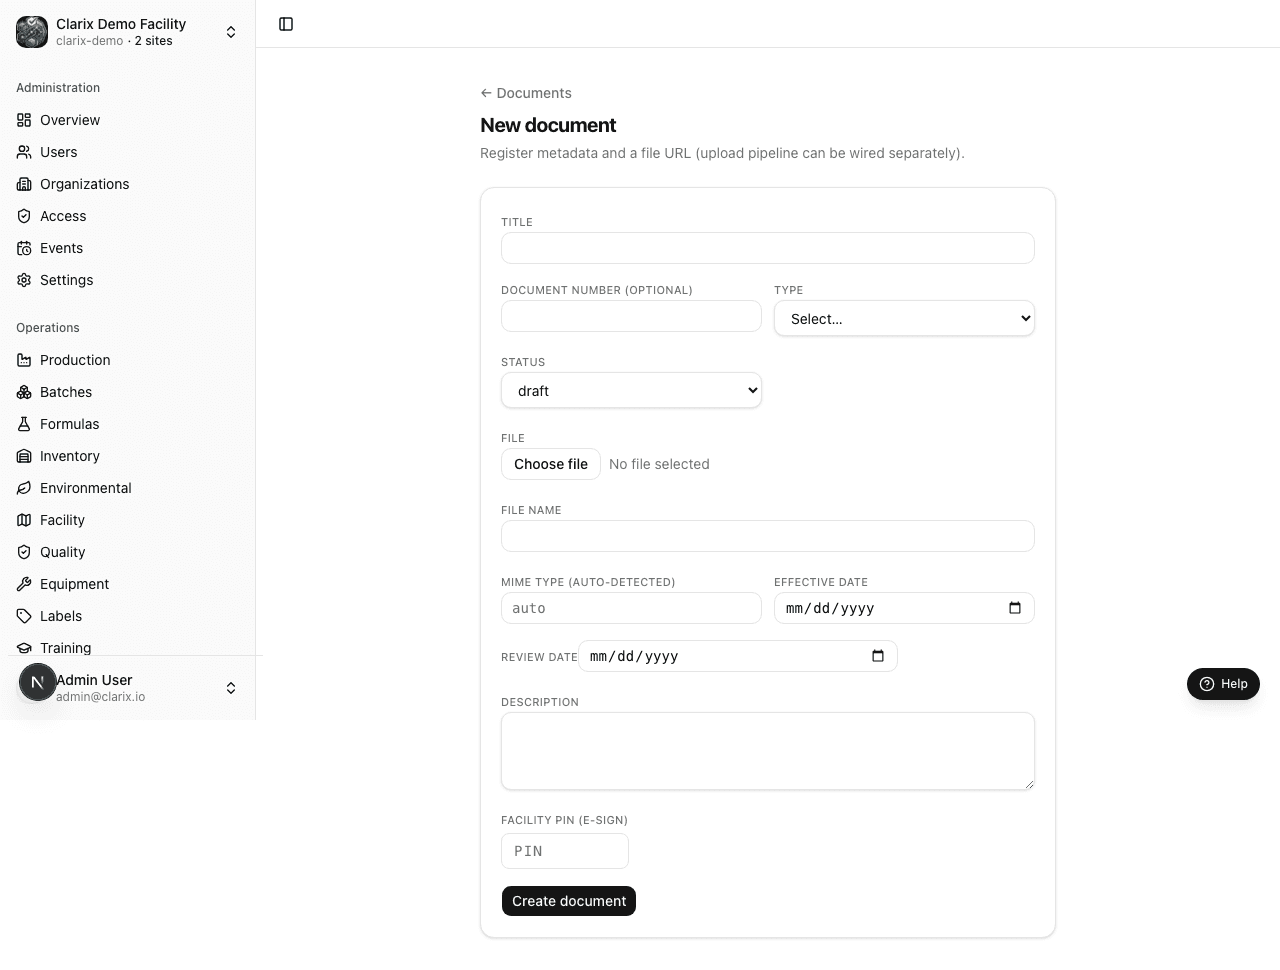
Task: Focus the File Name input field
Action: pos(768,536)
